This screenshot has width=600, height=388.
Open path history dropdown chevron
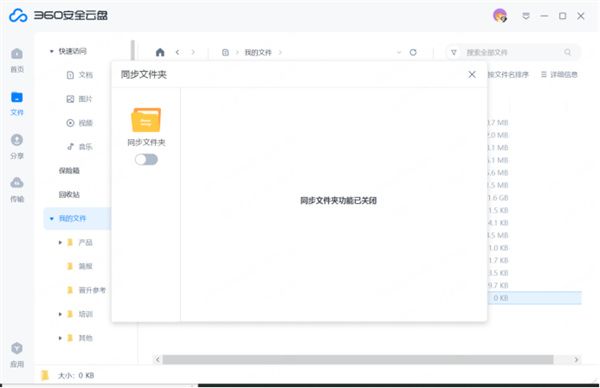point(399,52)
